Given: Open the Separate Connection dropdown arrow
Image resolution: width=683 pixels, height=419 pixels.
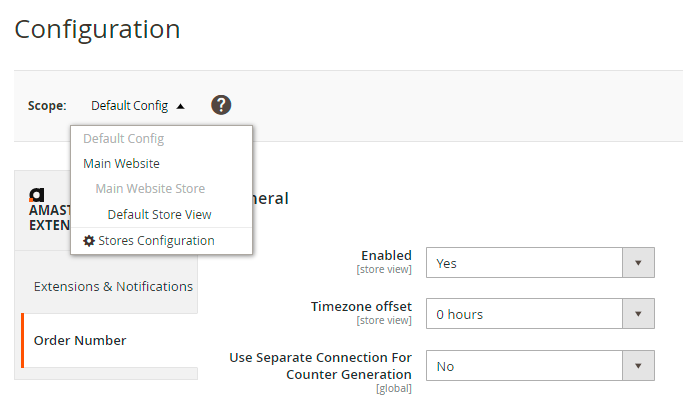Looking at the screenshot, I should click(x=638, y=366).
